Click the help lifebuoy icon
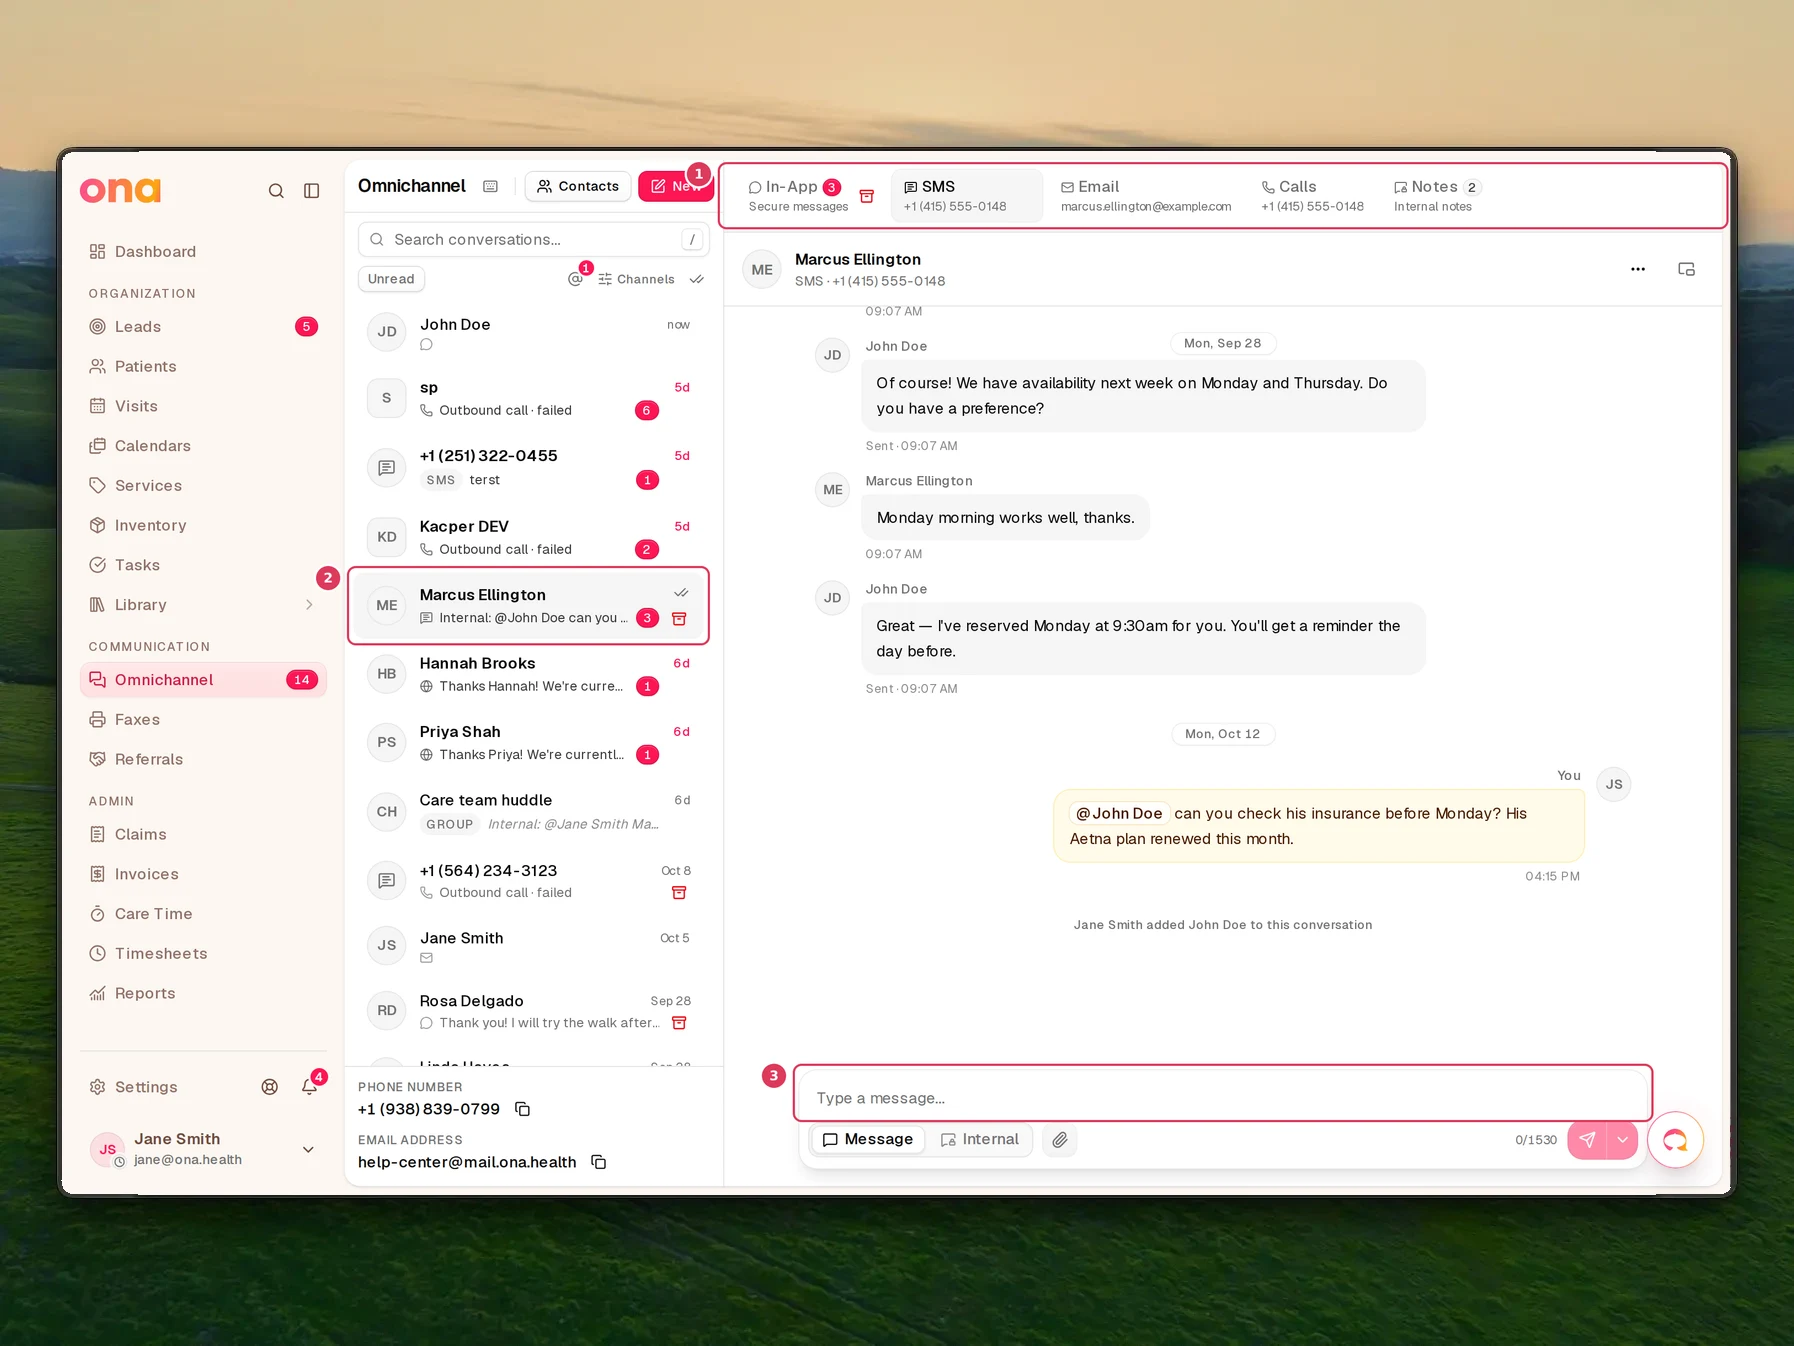 coord(270,1087)
